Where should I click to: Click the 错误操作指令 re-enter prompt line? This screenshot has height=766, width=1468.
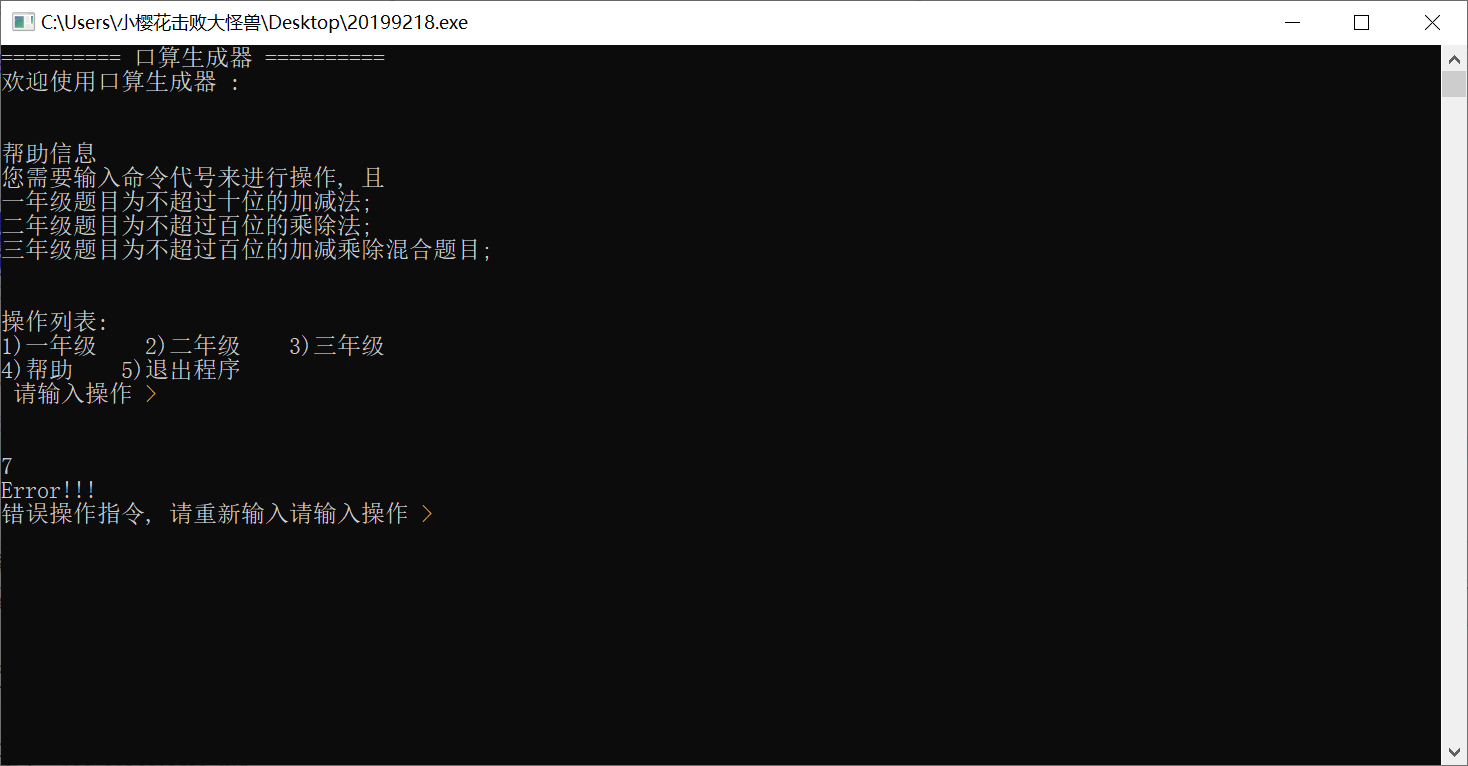point(217,514)
